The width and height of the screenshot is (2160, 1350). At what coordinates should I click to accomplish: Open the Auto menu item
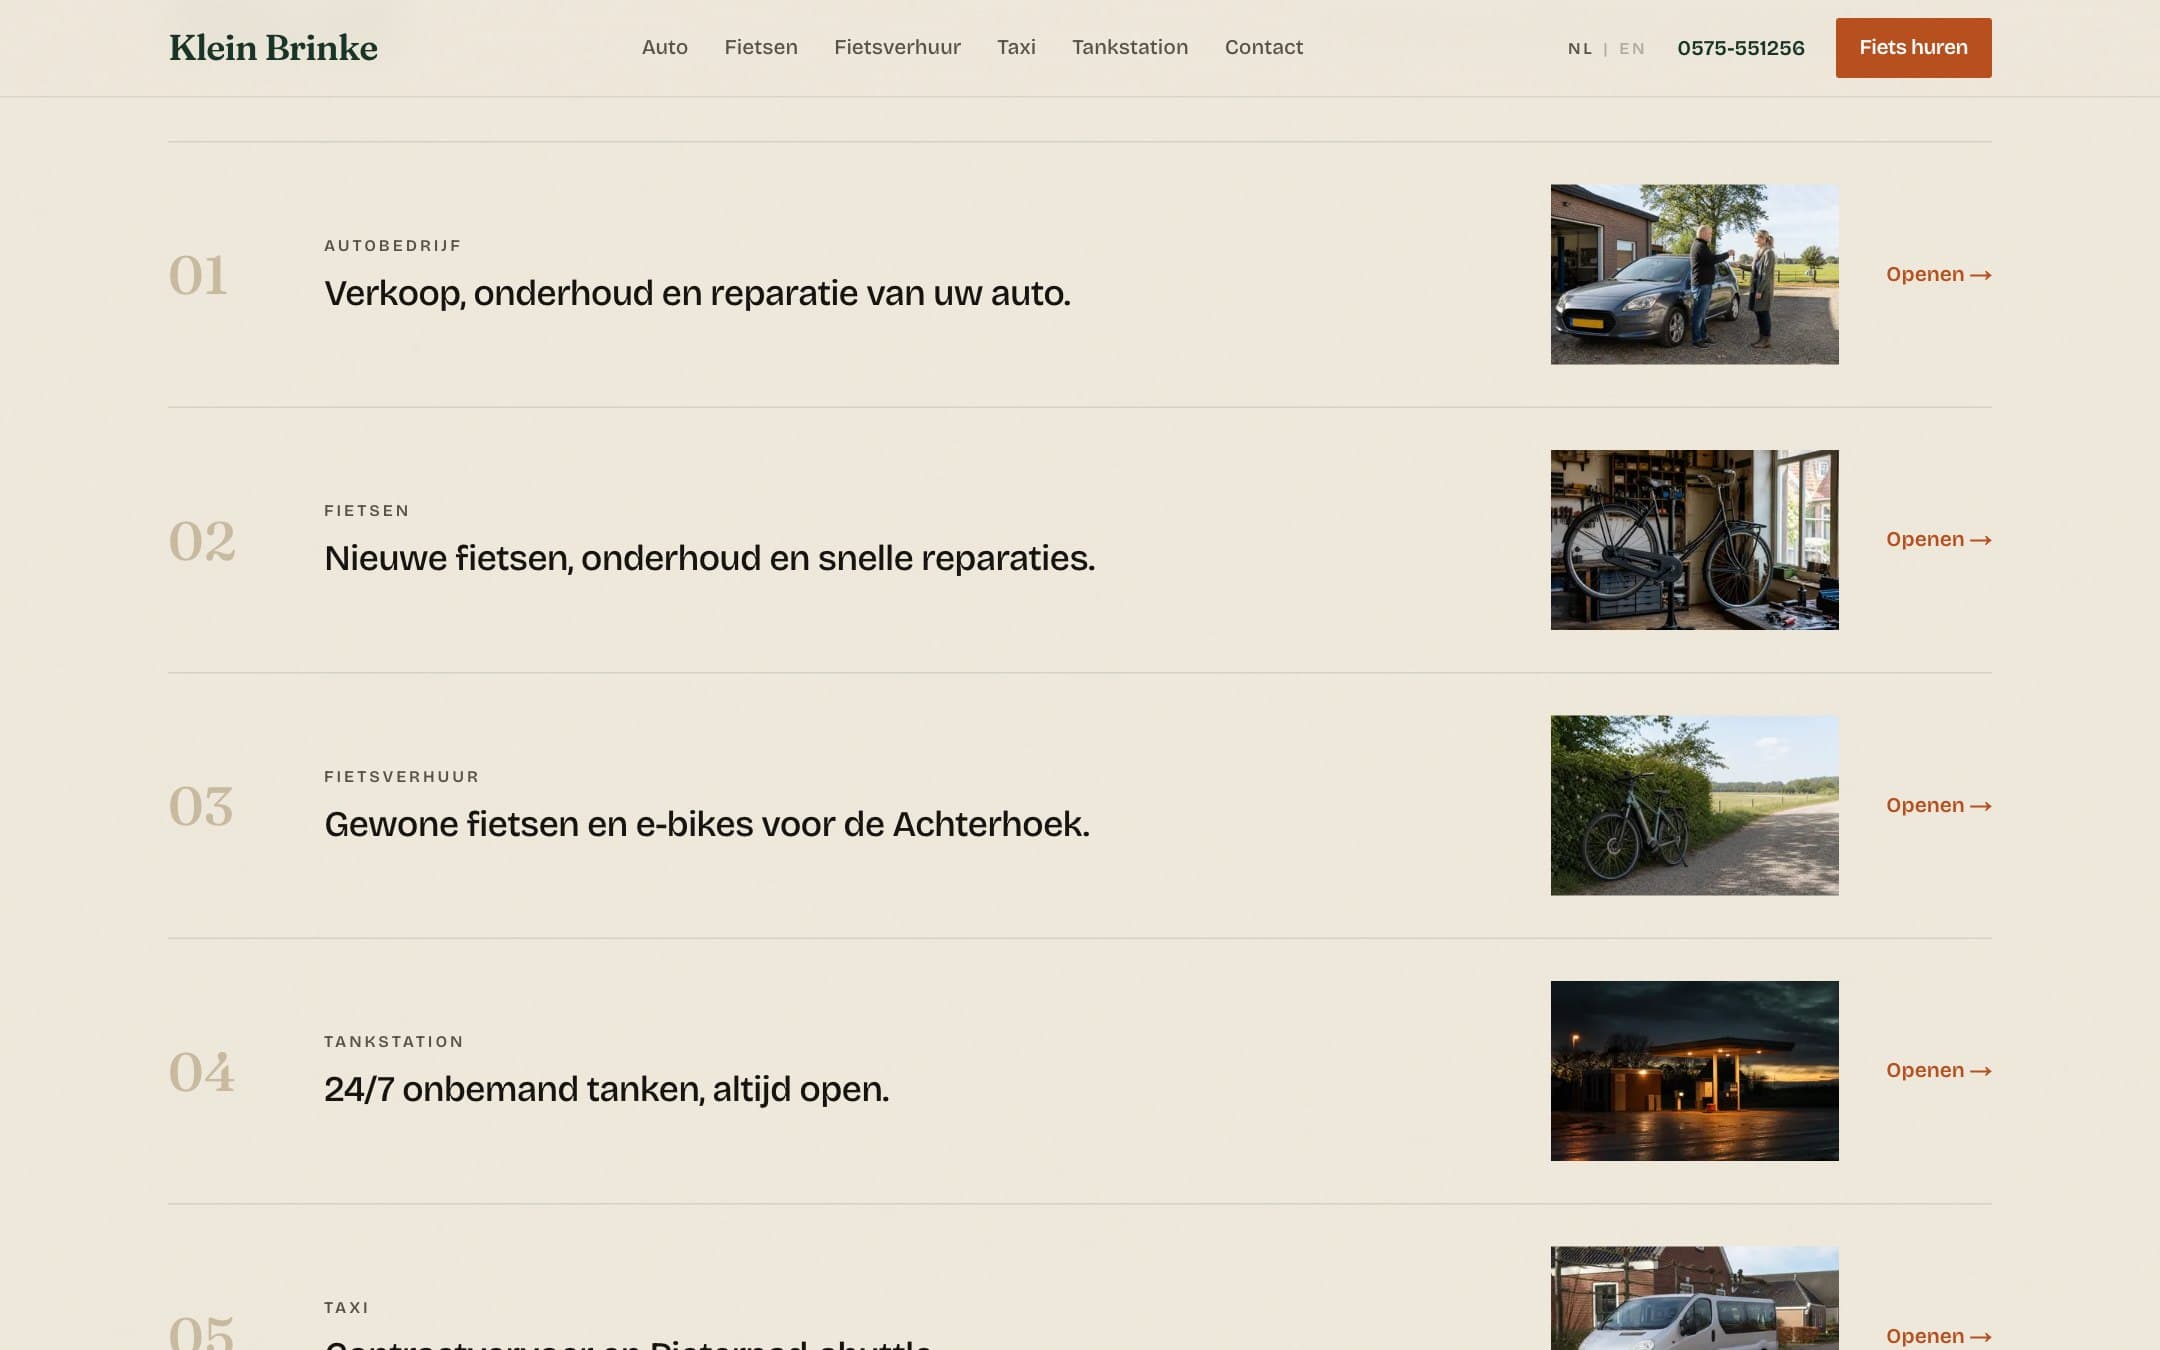coord(664,47)
